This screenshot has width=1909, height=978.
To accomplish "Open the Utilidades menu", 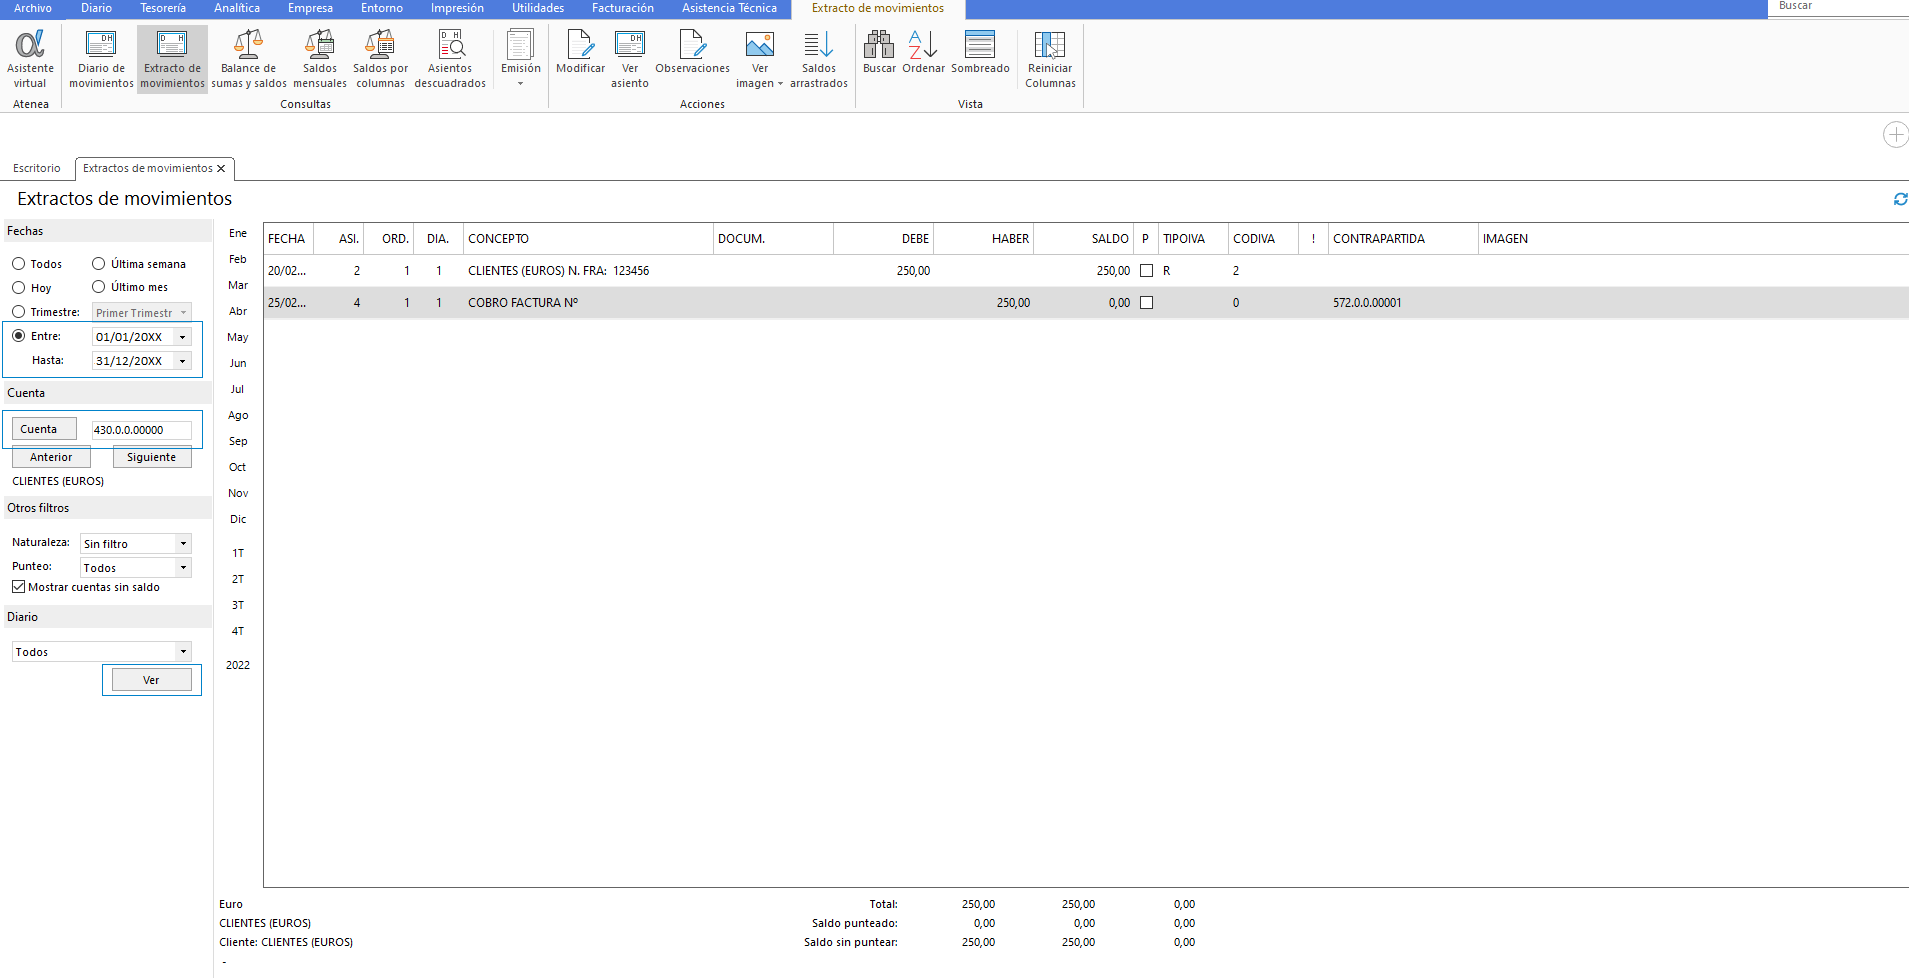I will pyautogui.click(x=538, y=8).
